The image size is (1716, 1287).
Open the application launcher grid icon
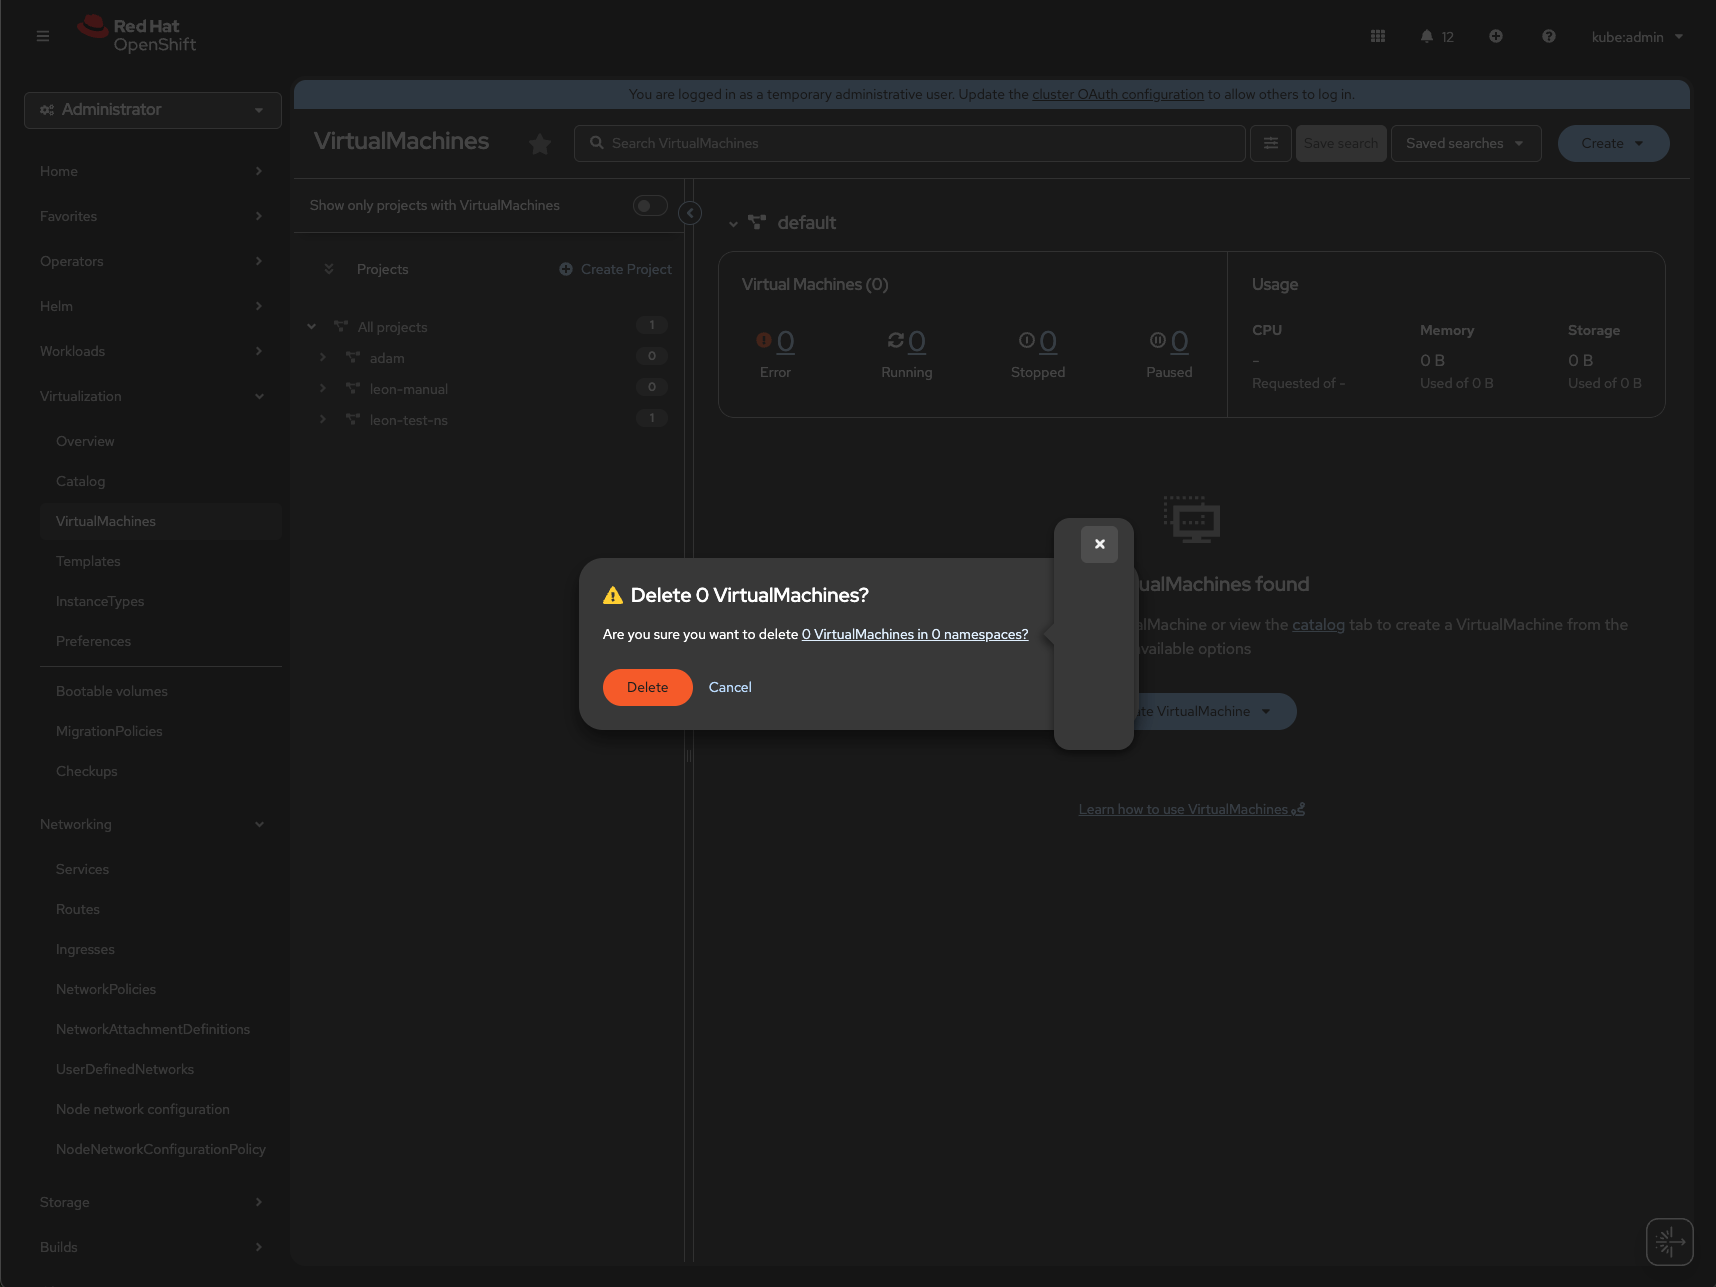(1377, 36)
